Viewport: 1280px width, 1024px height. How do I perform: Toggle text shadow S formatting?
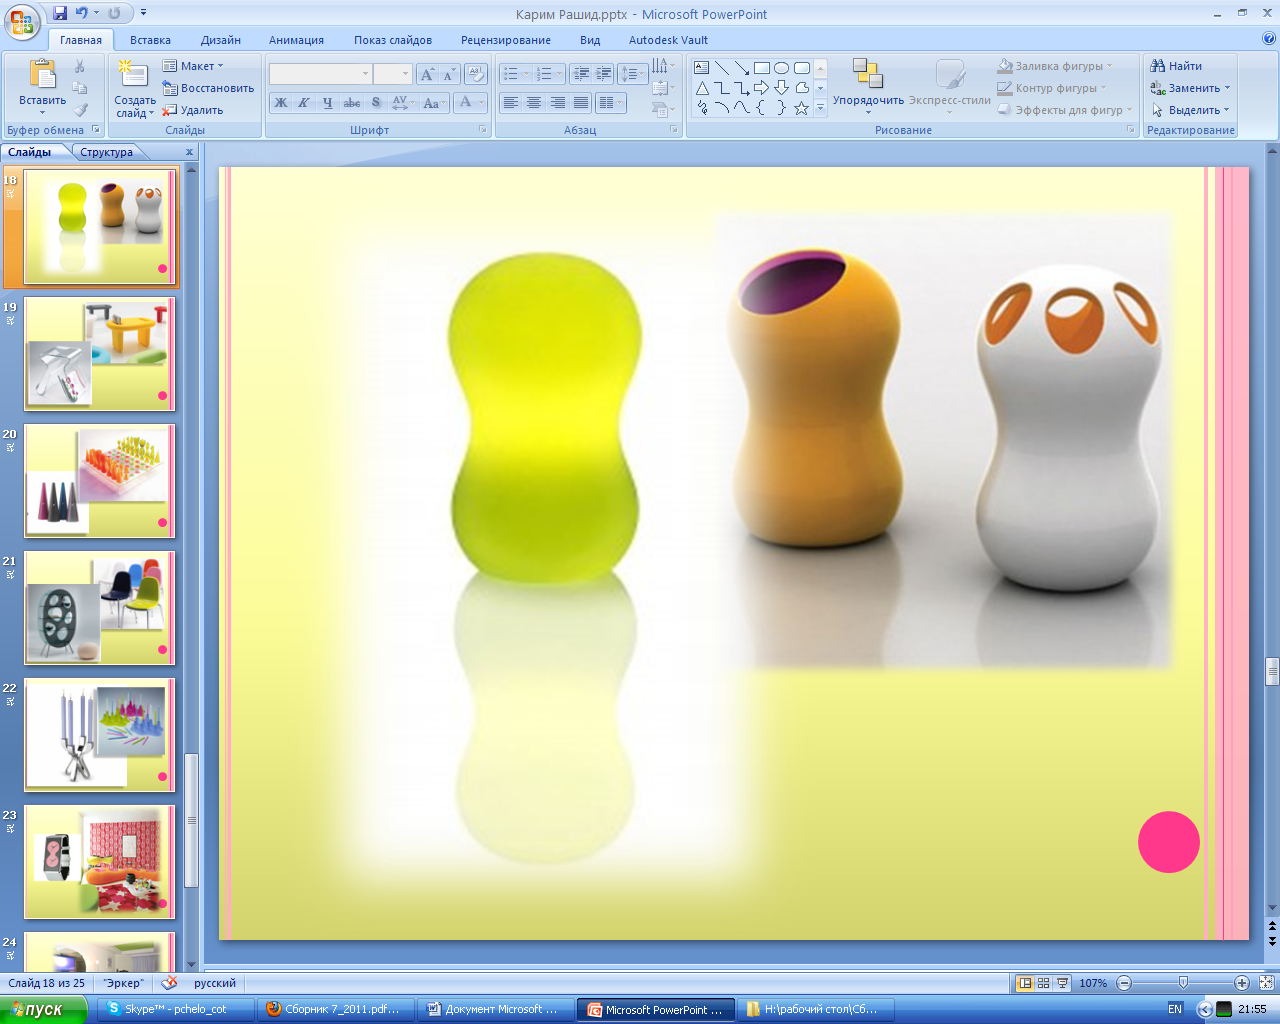coord(376,103)
